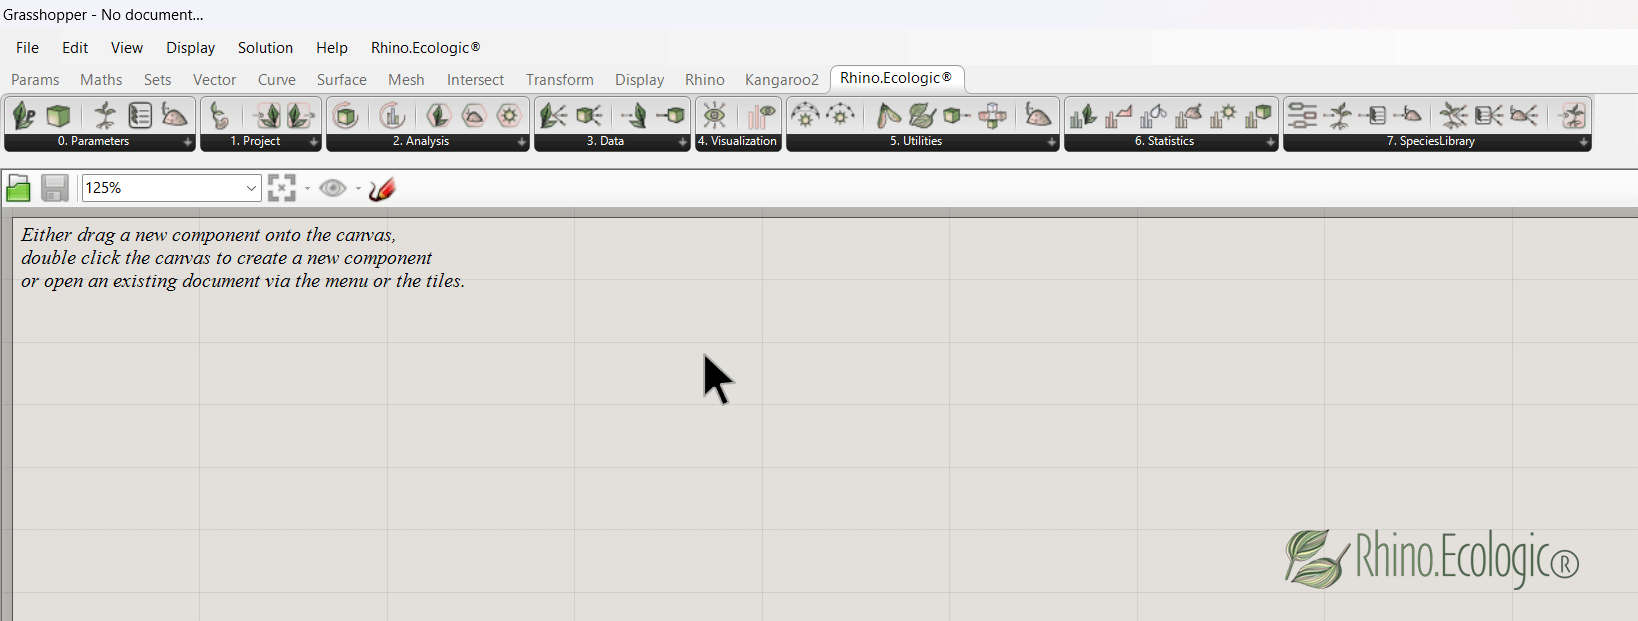Choose the bars with soil icon in Statistics
Viewport: 1638px width, 621px height.
[x=1188, y=116]
